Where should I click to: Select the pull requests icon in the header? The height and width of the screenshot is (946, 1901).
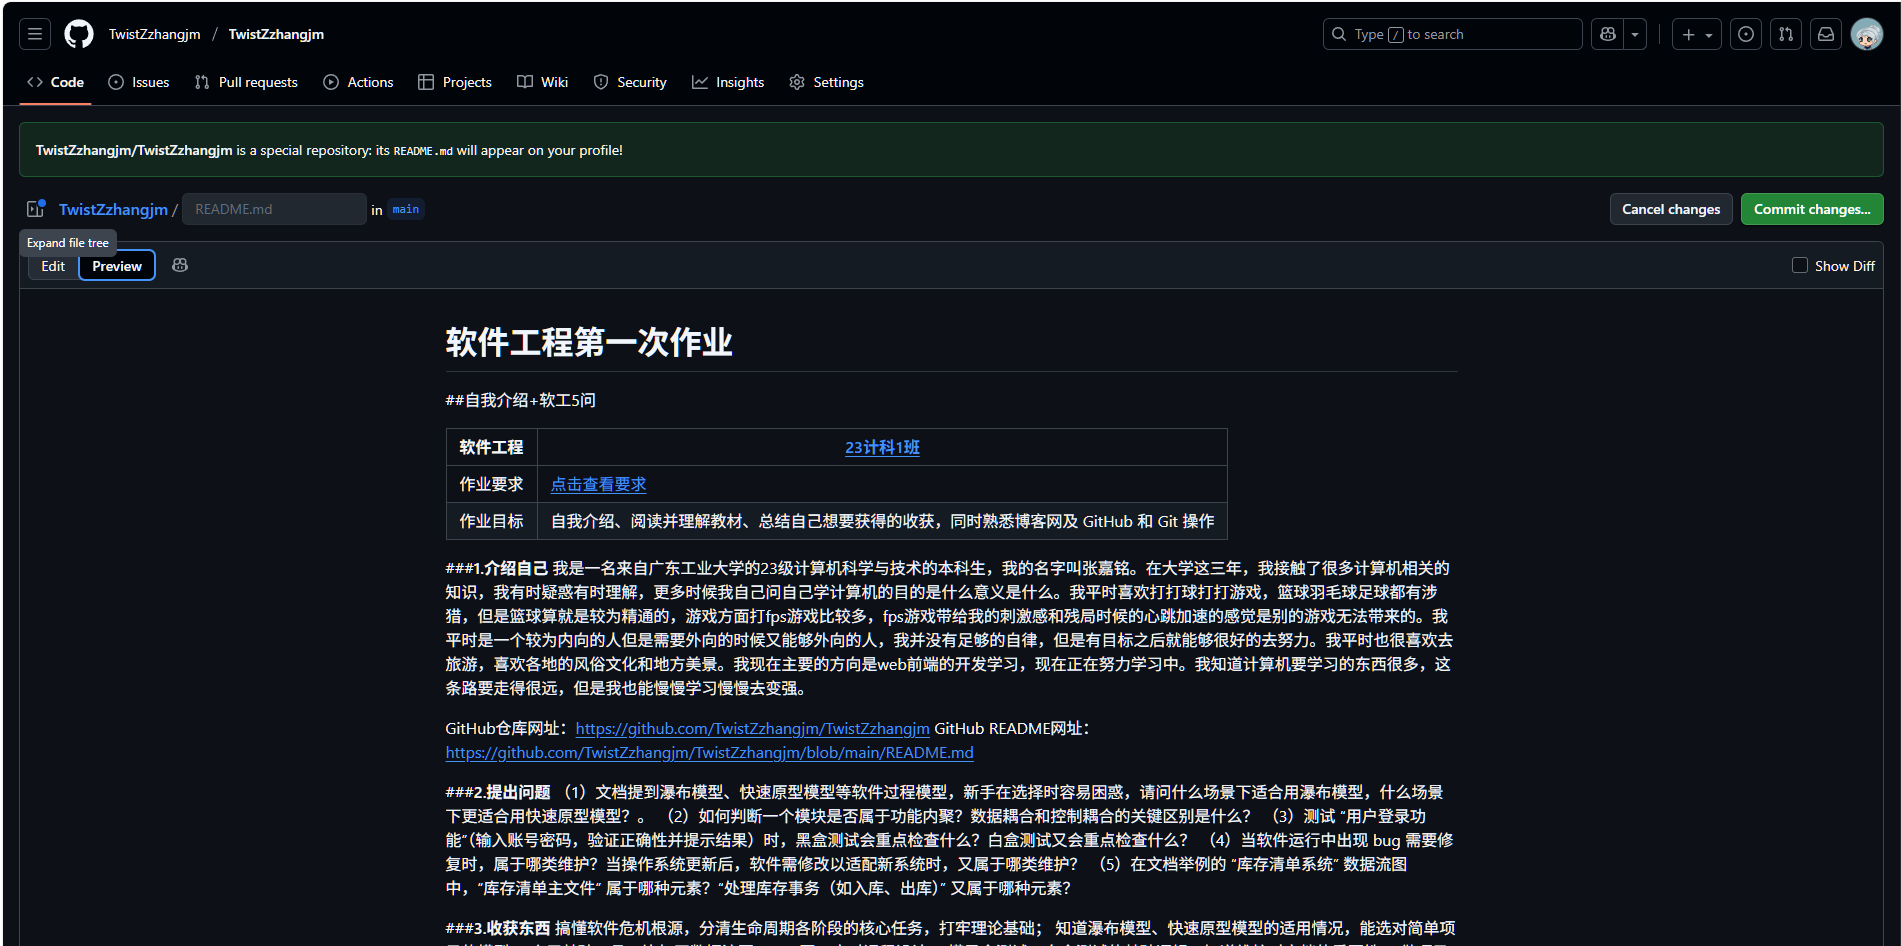(x=1785, y=33)
